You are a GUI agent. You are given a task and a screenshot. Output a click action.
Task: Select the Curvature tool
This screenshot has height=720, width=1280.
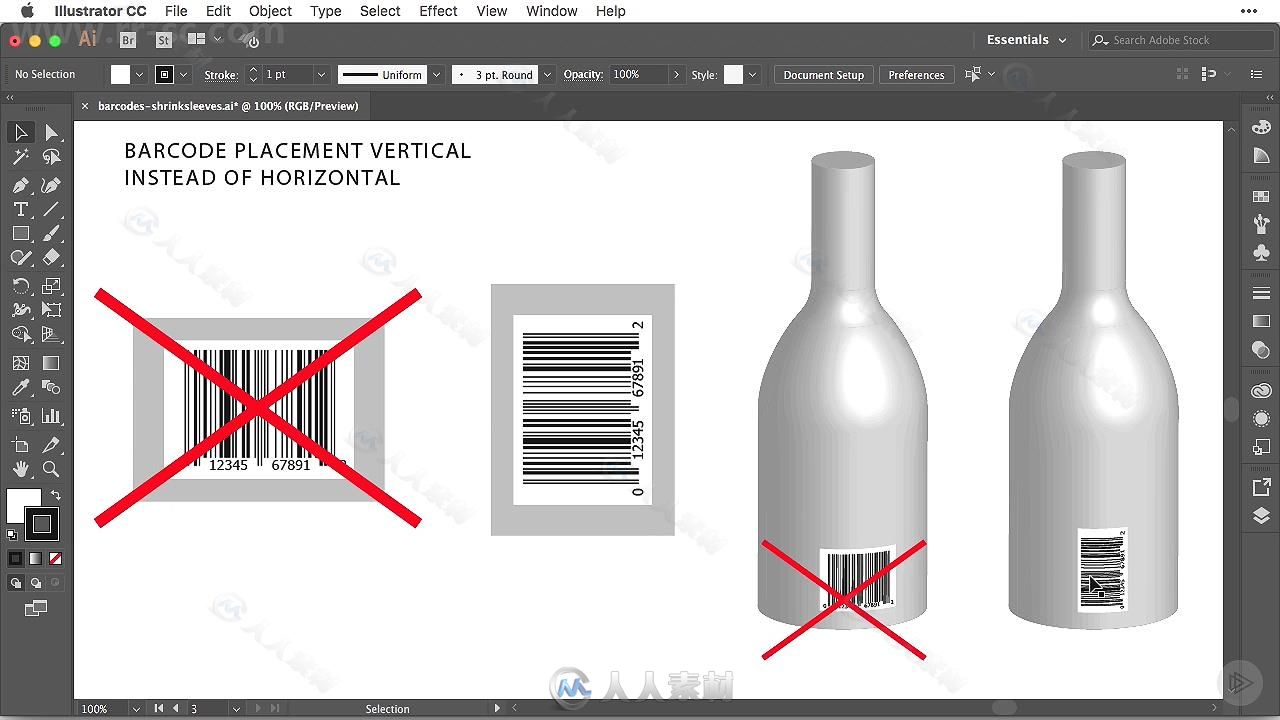tap(51, 185)
